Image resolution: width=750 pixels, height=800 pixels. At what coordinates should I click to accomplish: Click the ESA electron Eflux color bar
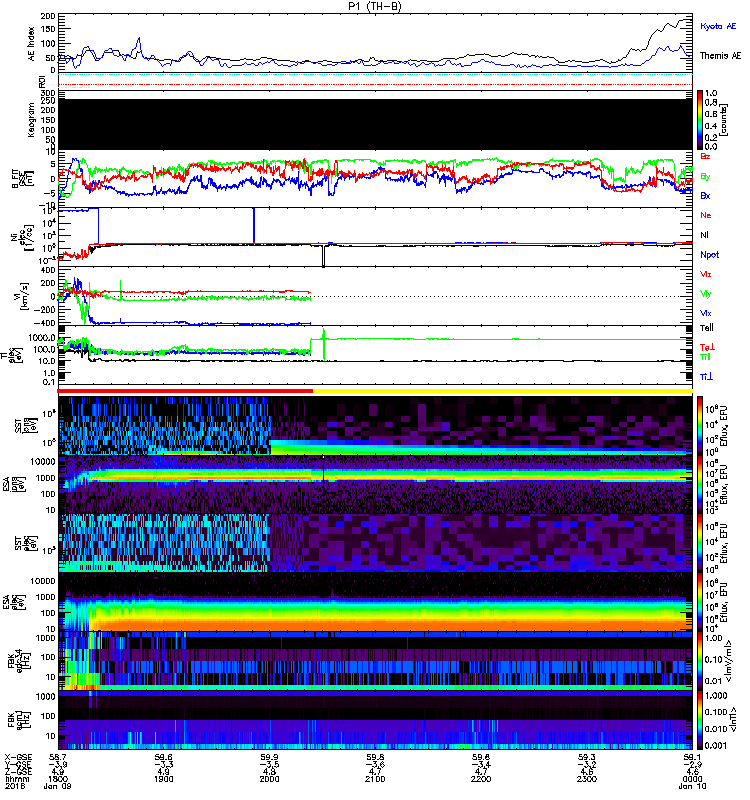tap(700, 603)
